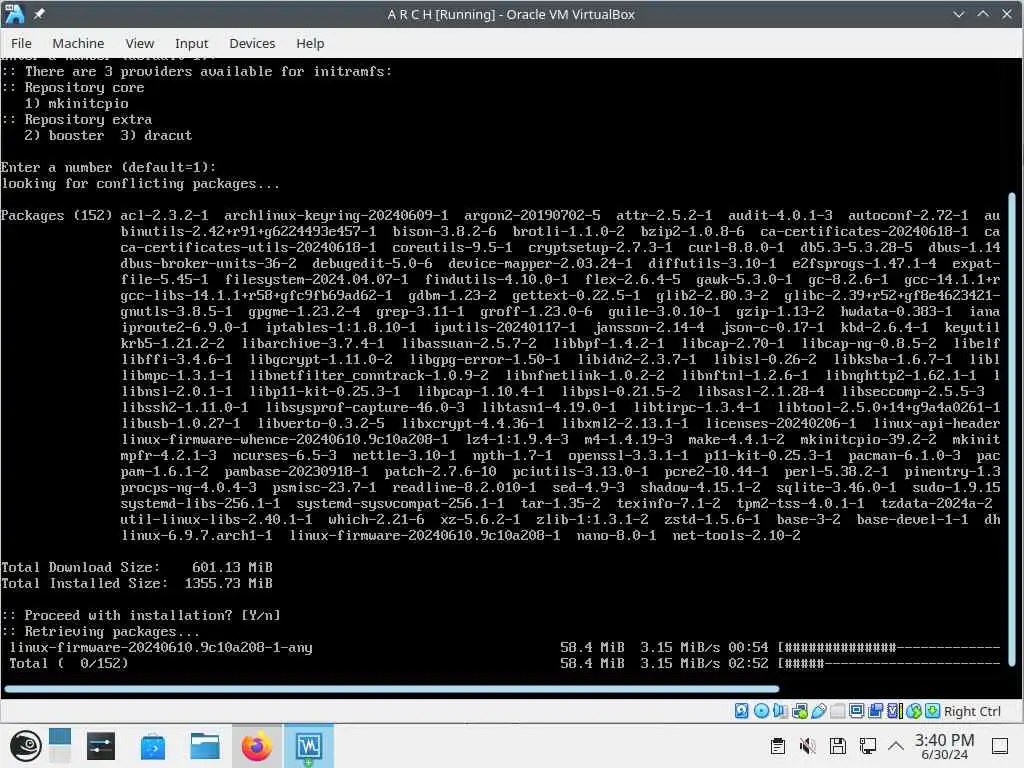Click 'nano-8.0-1' package name
This screenshot has height=768, width=1024.
[x=616, y=536]
